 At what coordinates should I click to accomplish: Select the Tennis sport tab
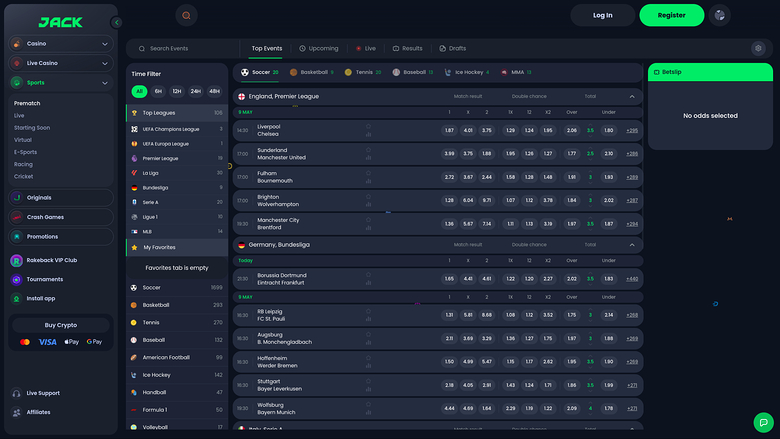pos(363,73)
